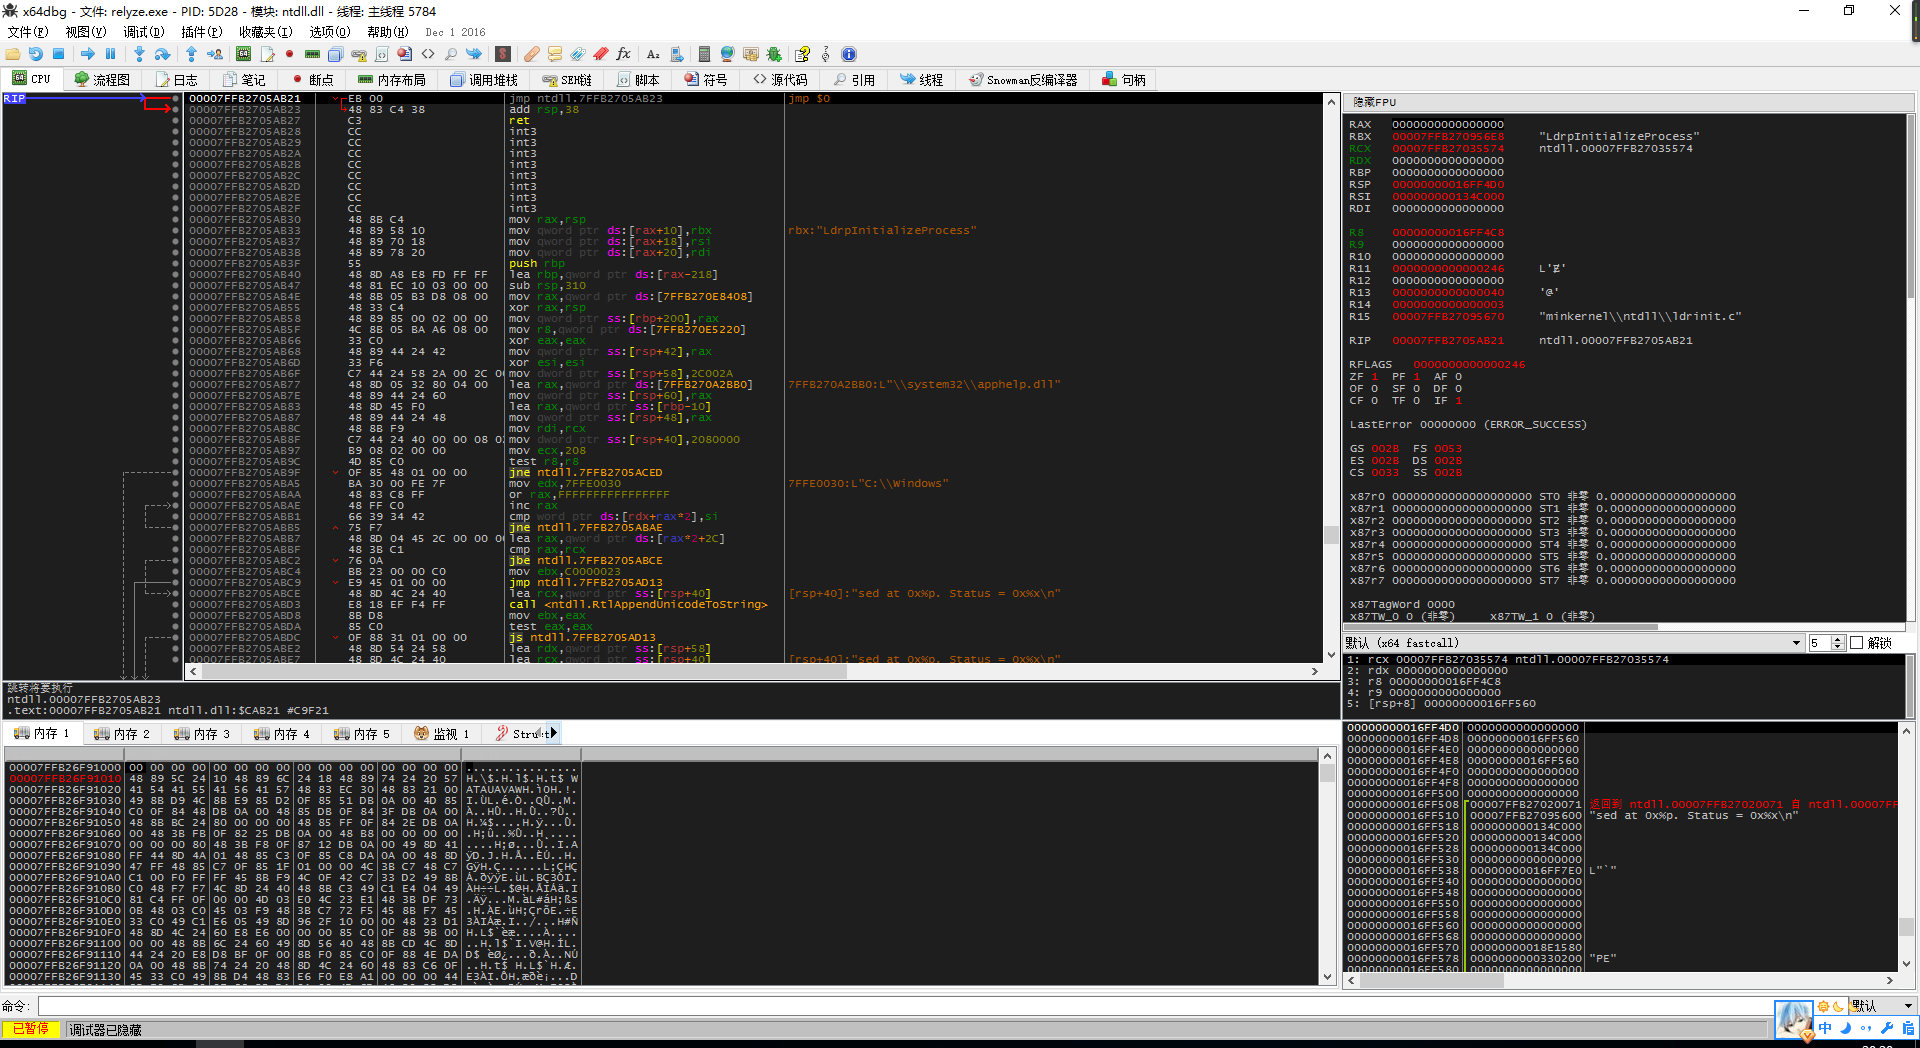Click the command input field

(905, 1006)
